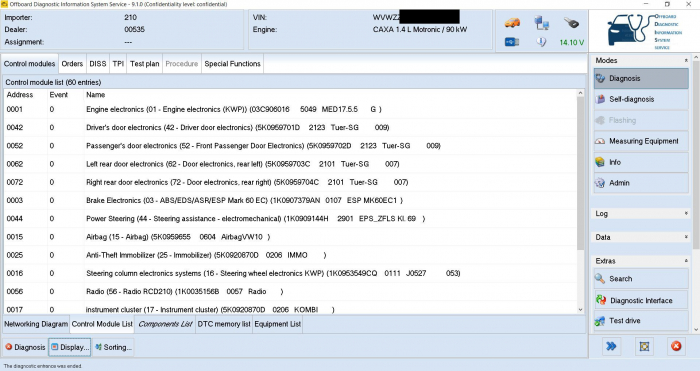Open the Components List tab
Image resolution: width=700 pixels, height=371 pixels.
[166, 324]
